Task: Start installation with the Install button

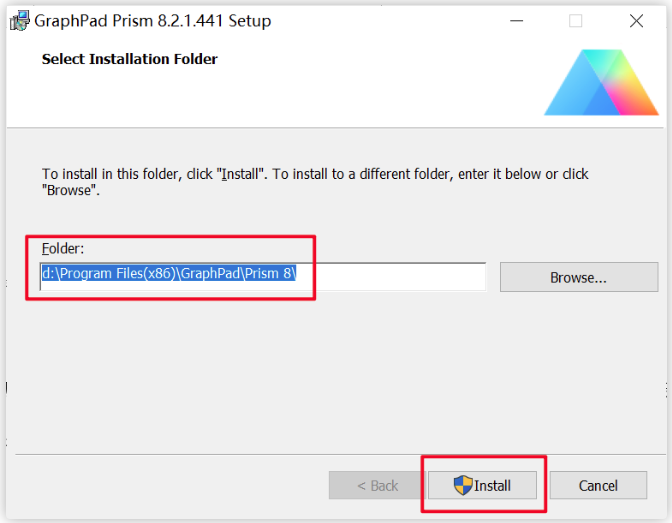Action: coord(482,485)
